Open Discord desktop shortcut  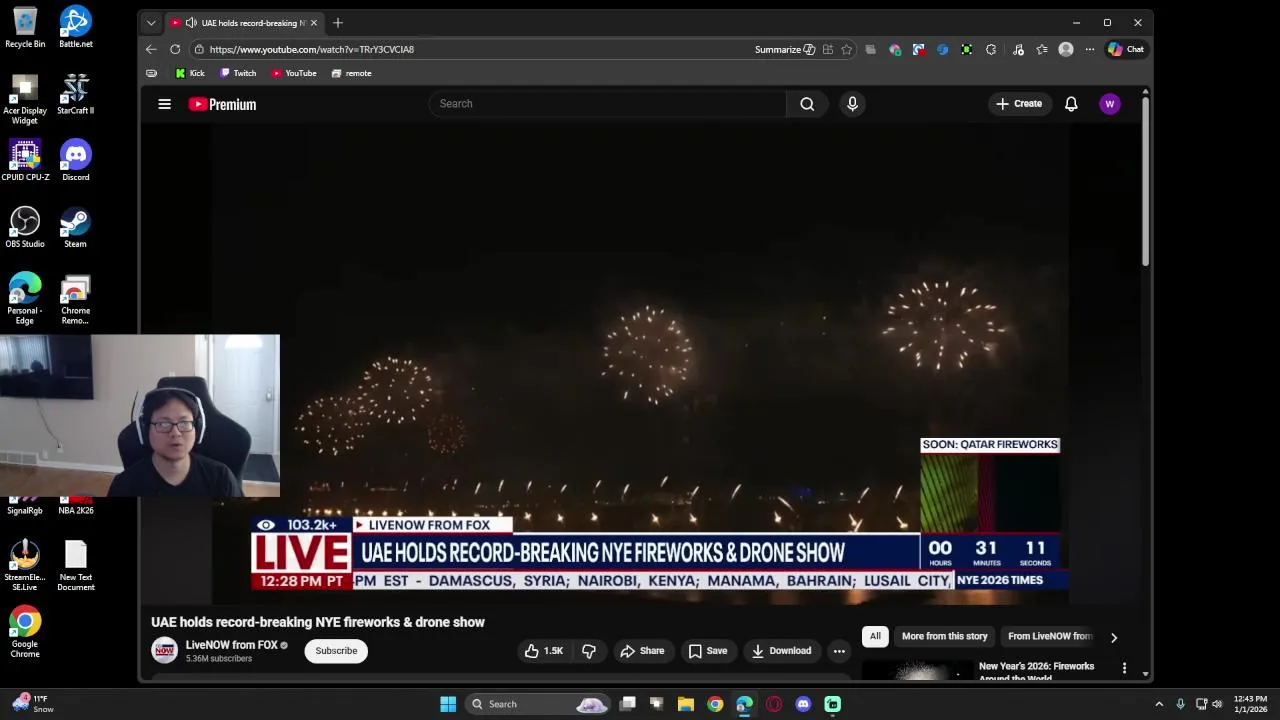point(76,160)
